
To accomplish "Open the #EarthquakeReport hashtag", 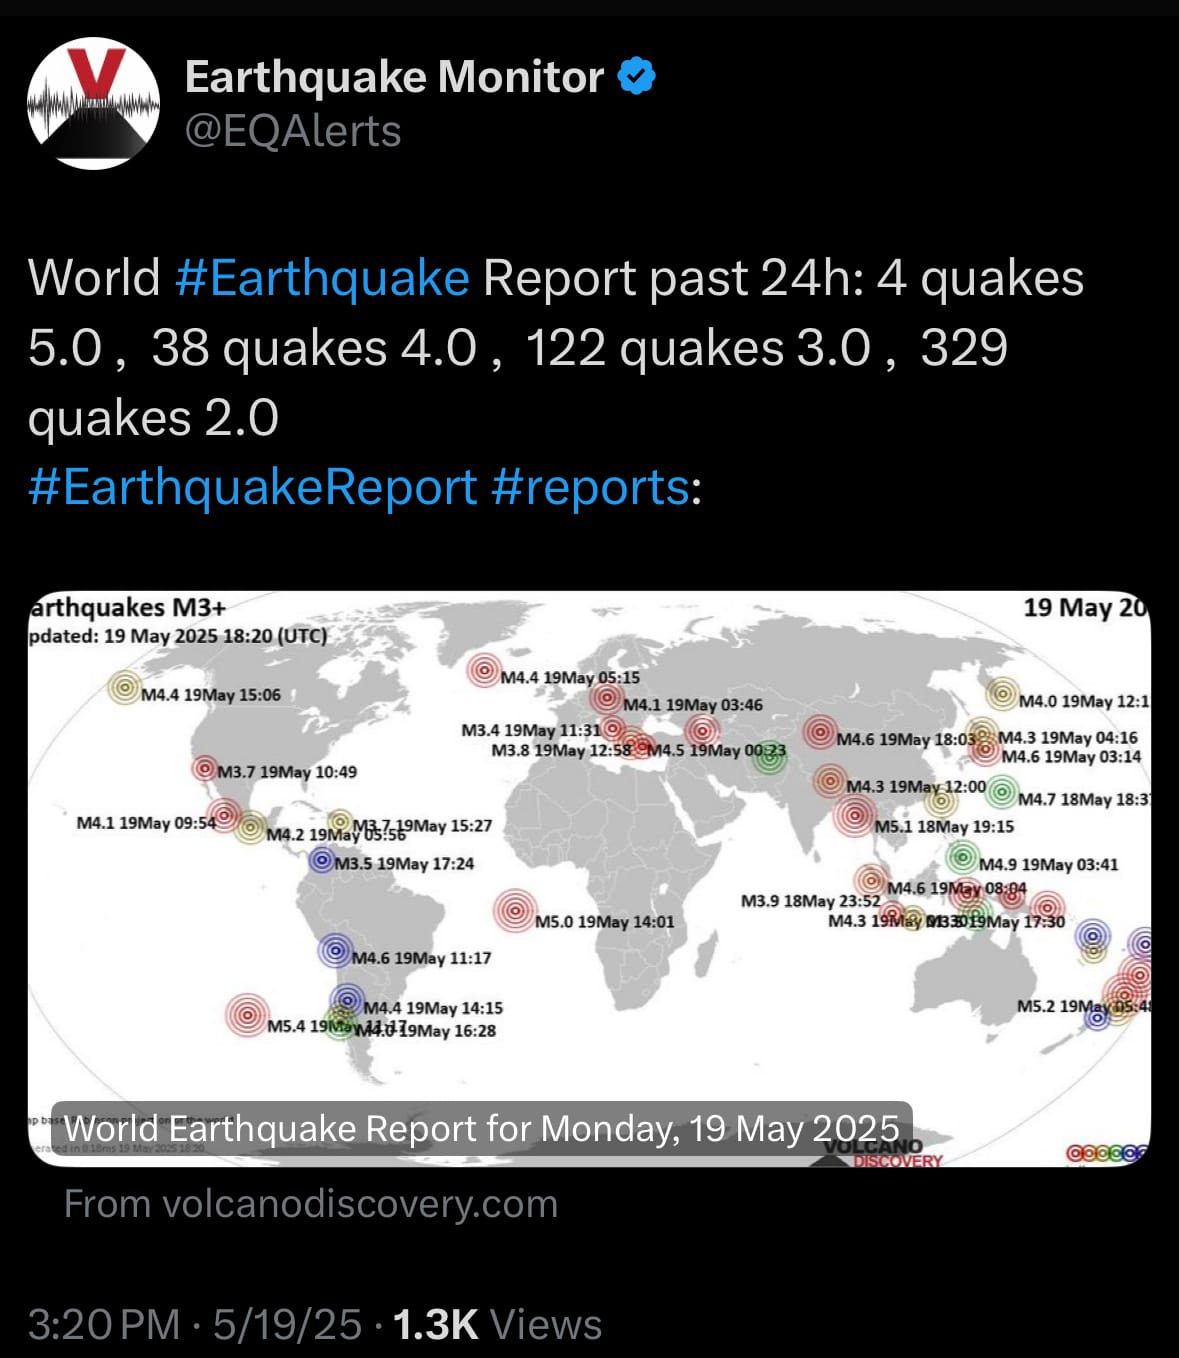I will pos(253,487).
